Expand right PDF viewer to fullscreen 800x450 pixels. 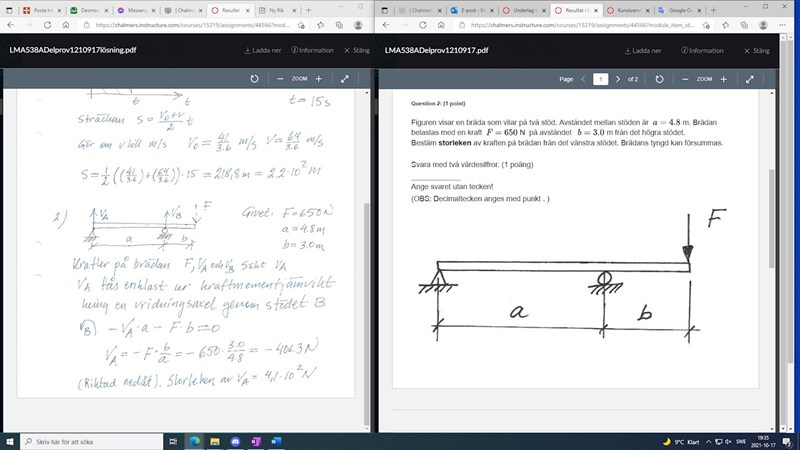[x=748, y=78]
